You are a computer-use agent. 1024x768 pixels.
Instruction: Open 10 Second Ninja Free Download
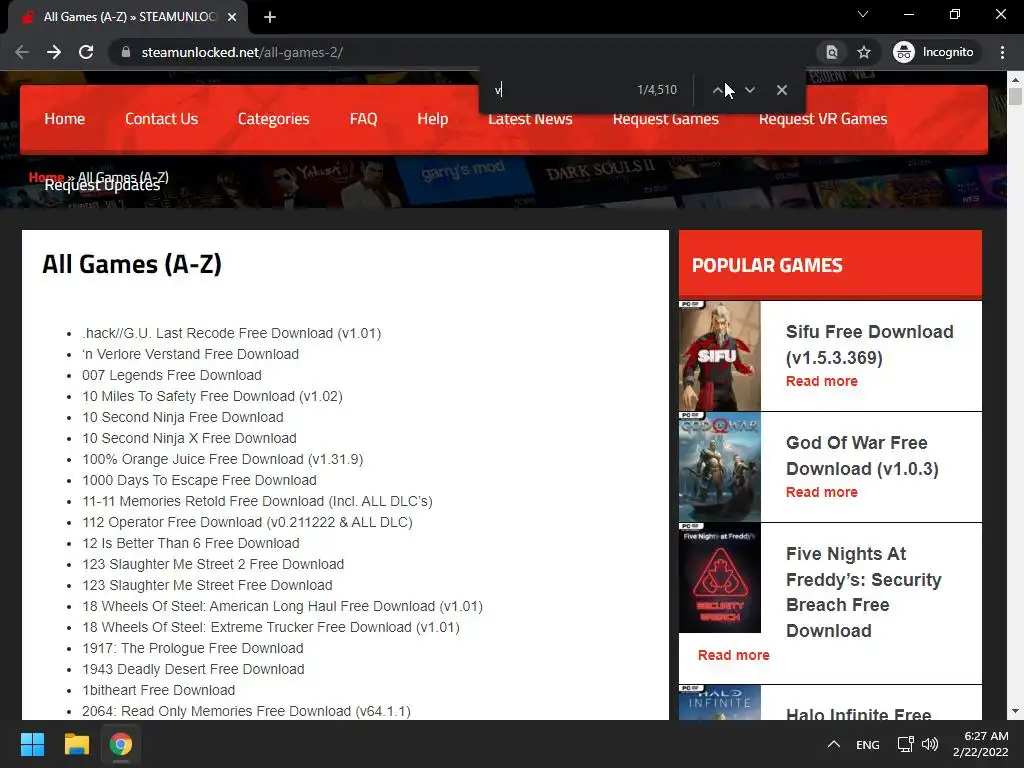(x=183, y=417)
